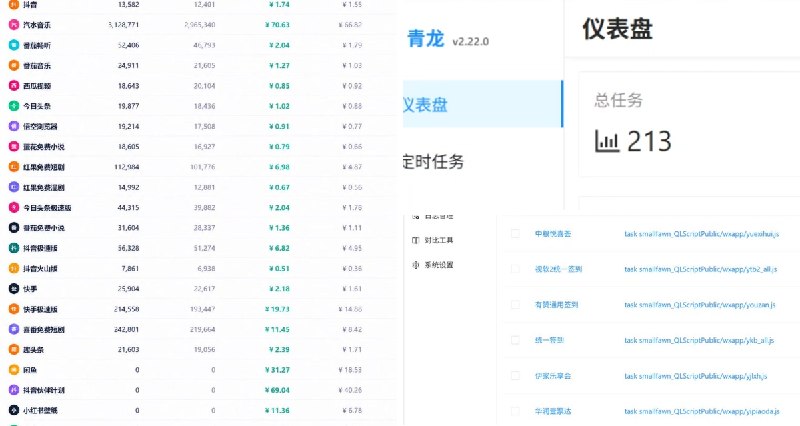Click the 小红书壁纸 app name

click(x=40, y=410)
